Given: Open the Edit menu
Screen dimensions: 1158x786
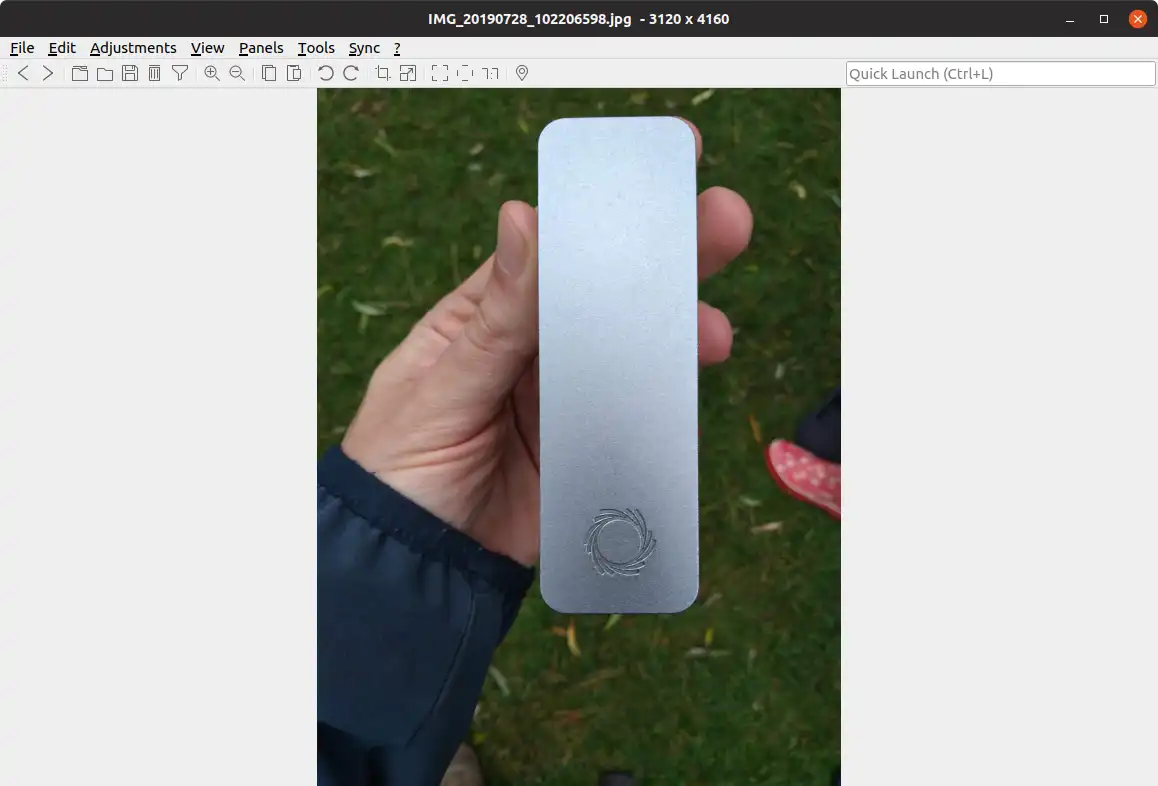Looking at the screenshot, I should [62, 48].
